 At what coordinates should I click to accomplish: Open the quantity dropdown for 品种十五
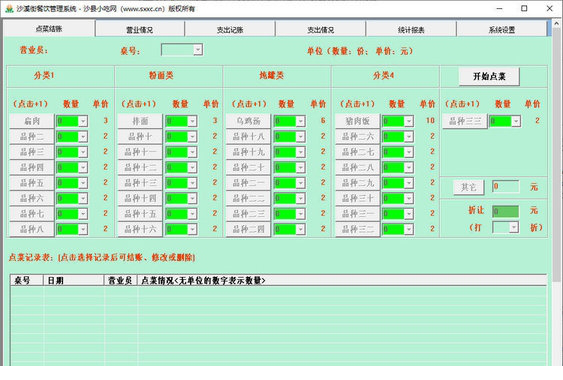pos(192,214)
